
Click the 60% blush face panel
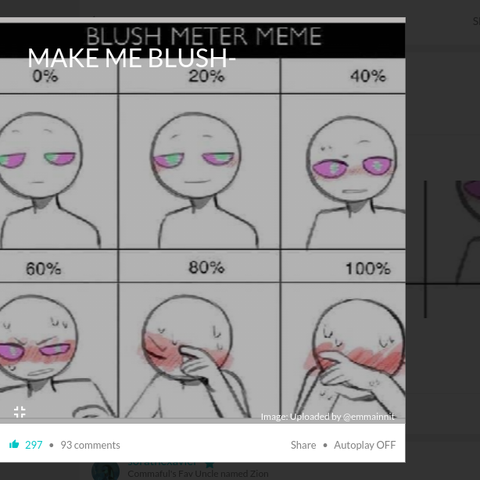point(58,350)
